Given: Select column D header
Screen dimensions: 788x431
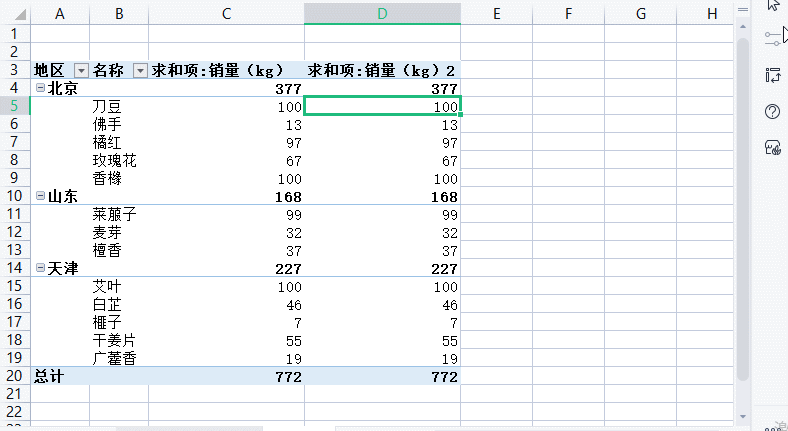Looking at the screenshot, I should [x=382, y=13].
